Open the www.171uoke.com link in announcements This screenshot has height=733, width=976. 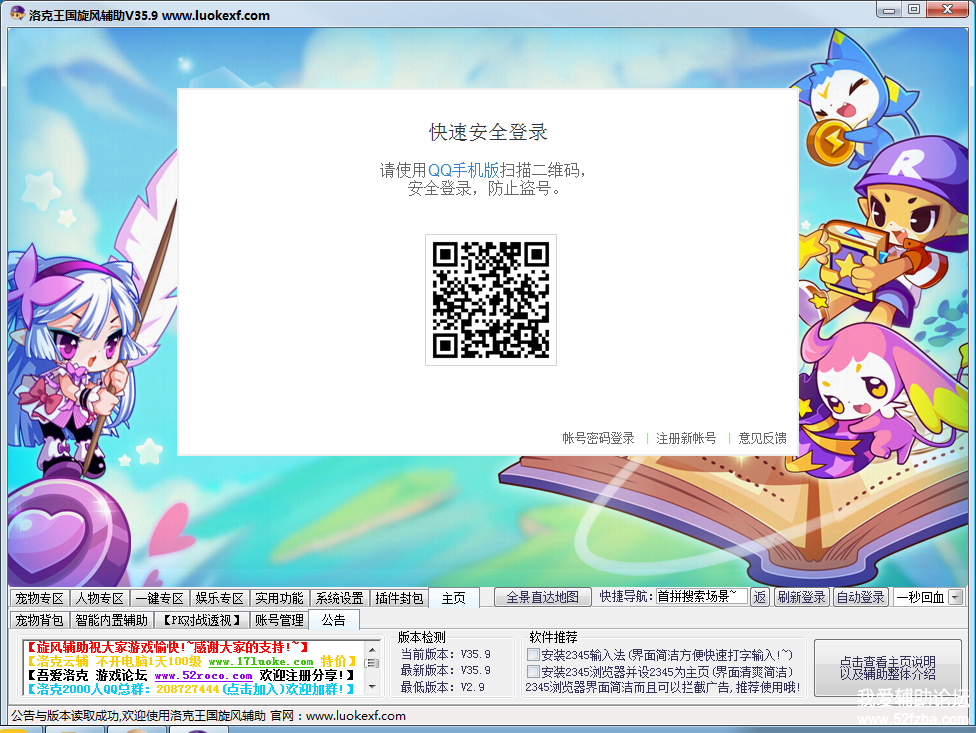261,662
